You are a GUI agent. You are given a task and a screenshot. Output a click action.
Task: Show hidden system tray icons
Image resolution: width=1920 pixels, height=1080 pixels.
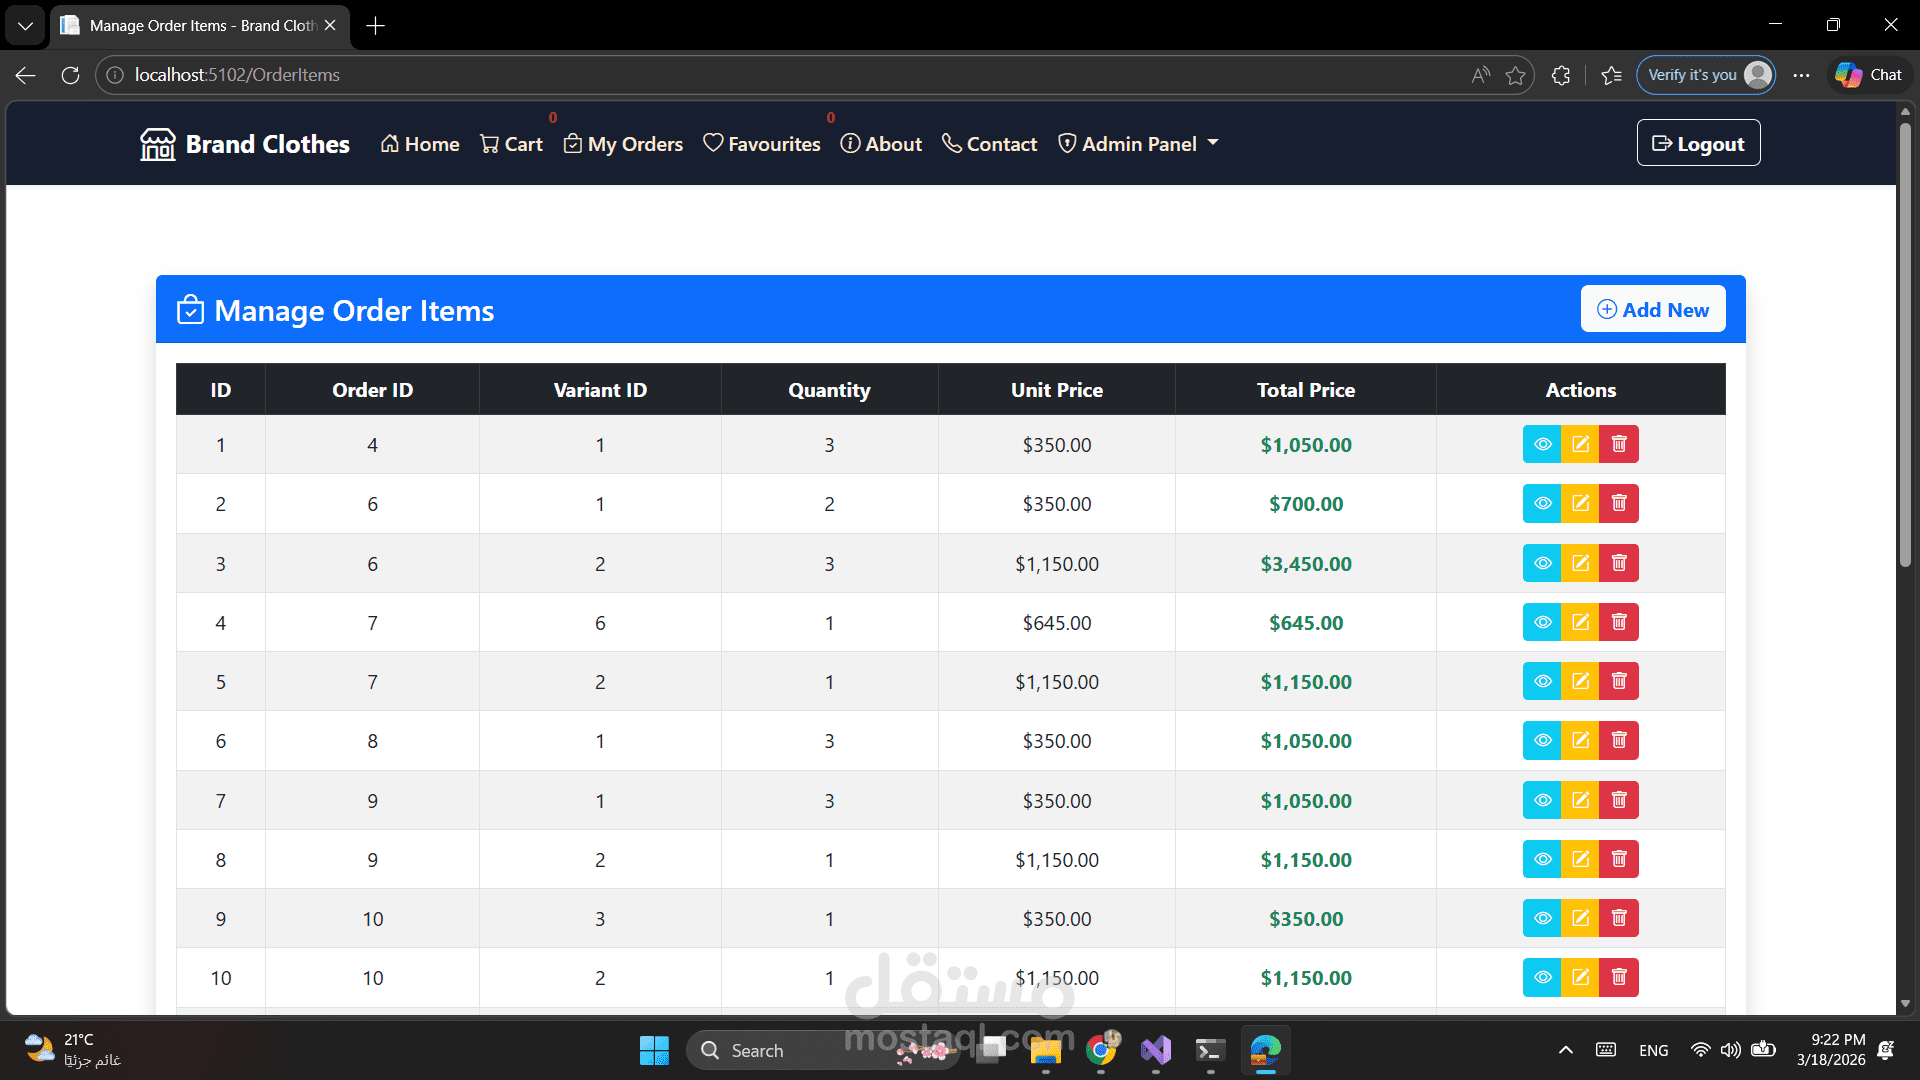1565,1050
